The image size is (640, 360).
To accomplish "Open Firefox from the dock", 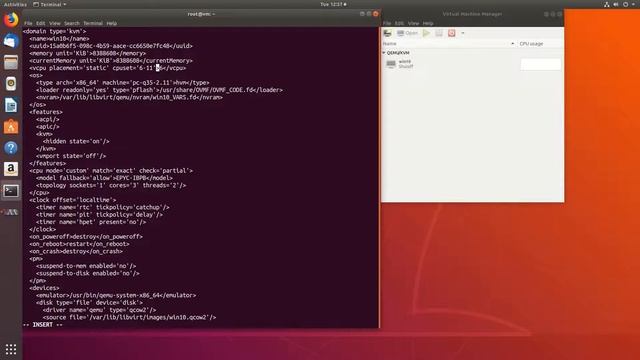I will [11, 20].
